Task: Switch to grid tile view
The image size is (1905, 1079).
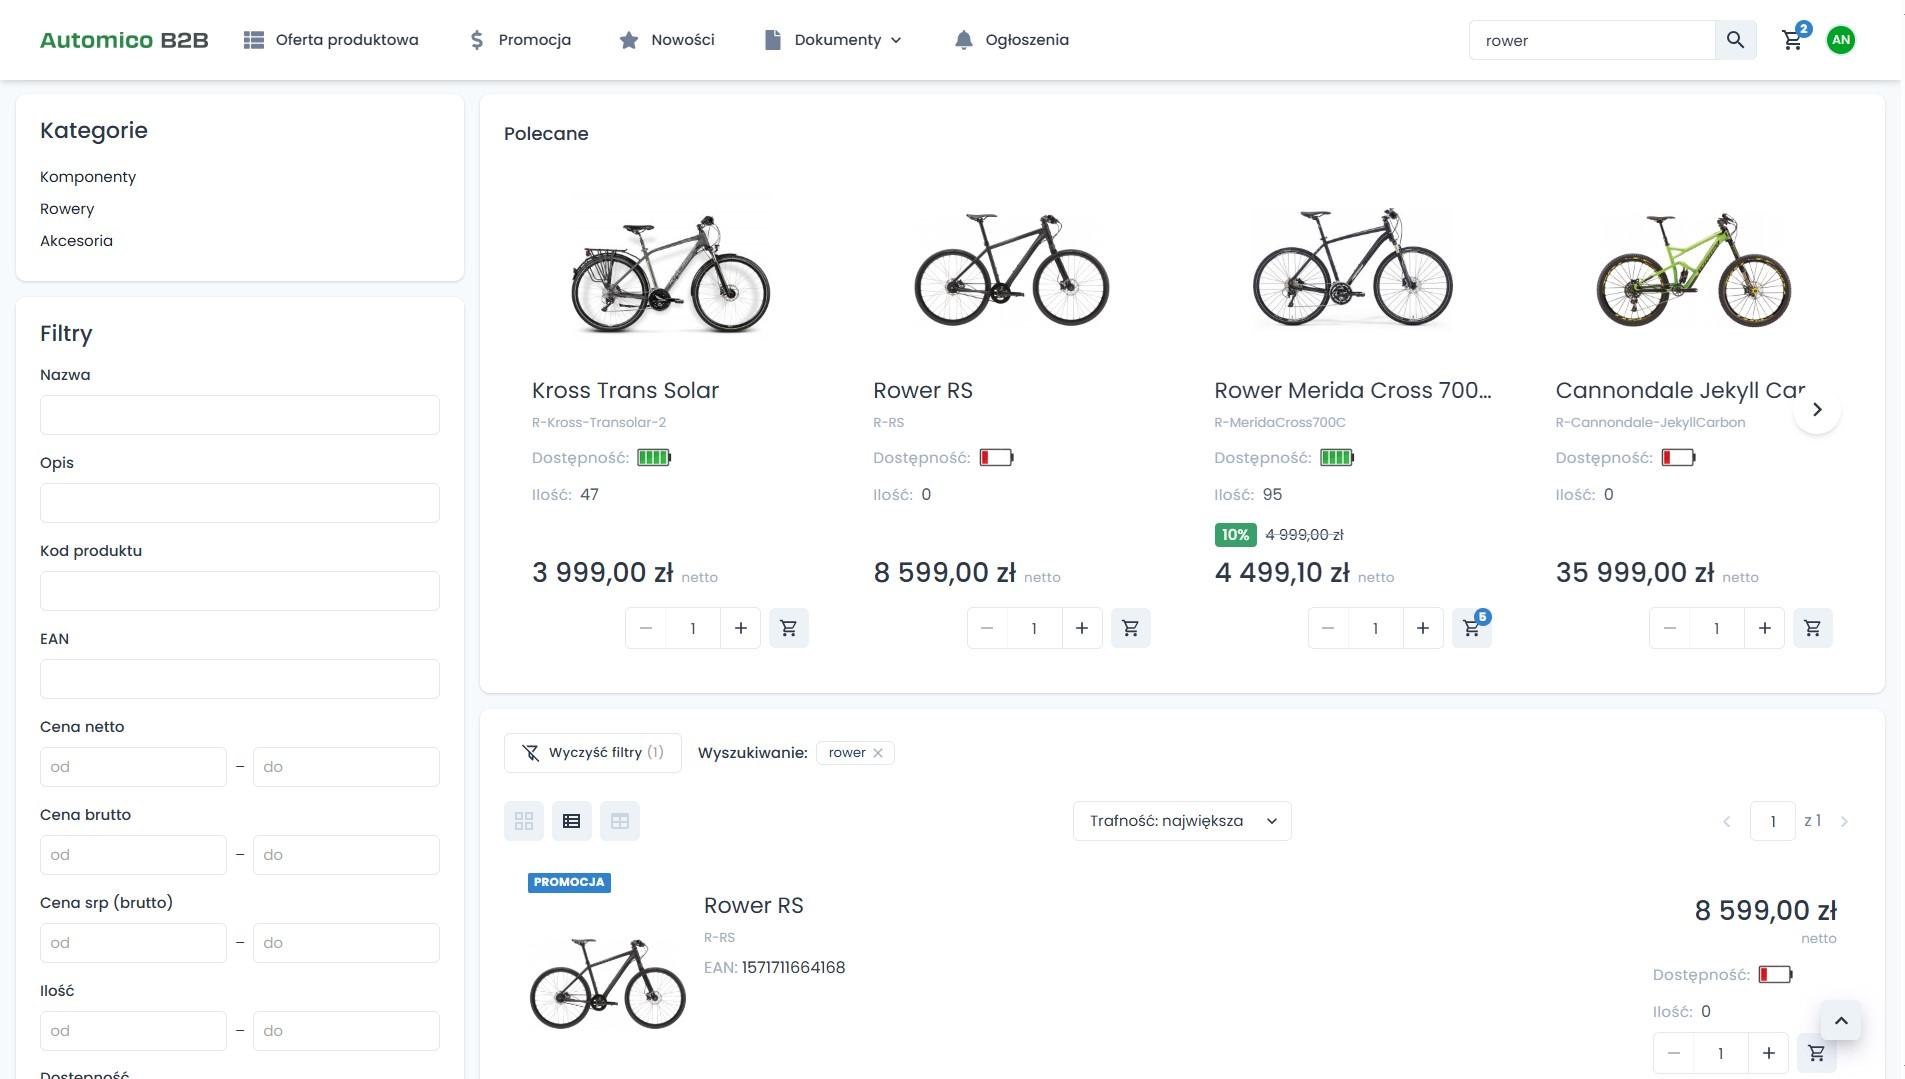Action: tap(524, 821)
